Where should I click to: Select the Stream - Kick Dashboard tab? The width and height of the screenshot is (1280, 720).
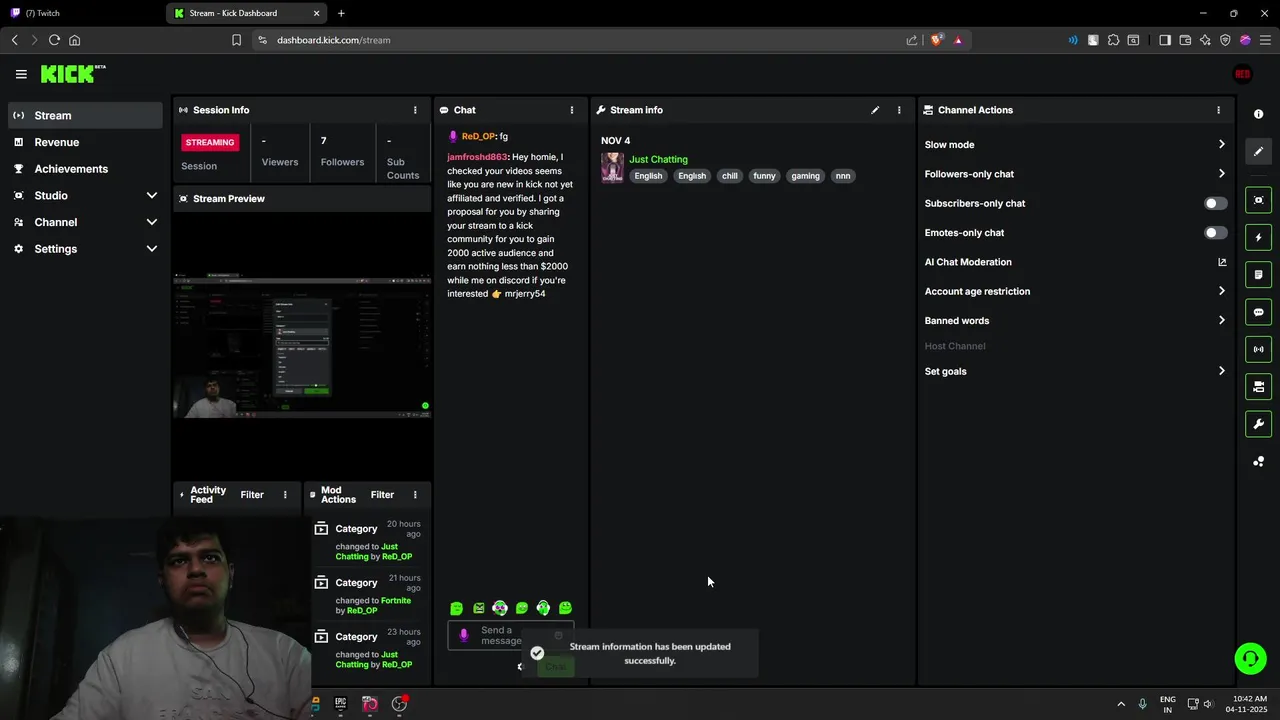tap(247, 13)
